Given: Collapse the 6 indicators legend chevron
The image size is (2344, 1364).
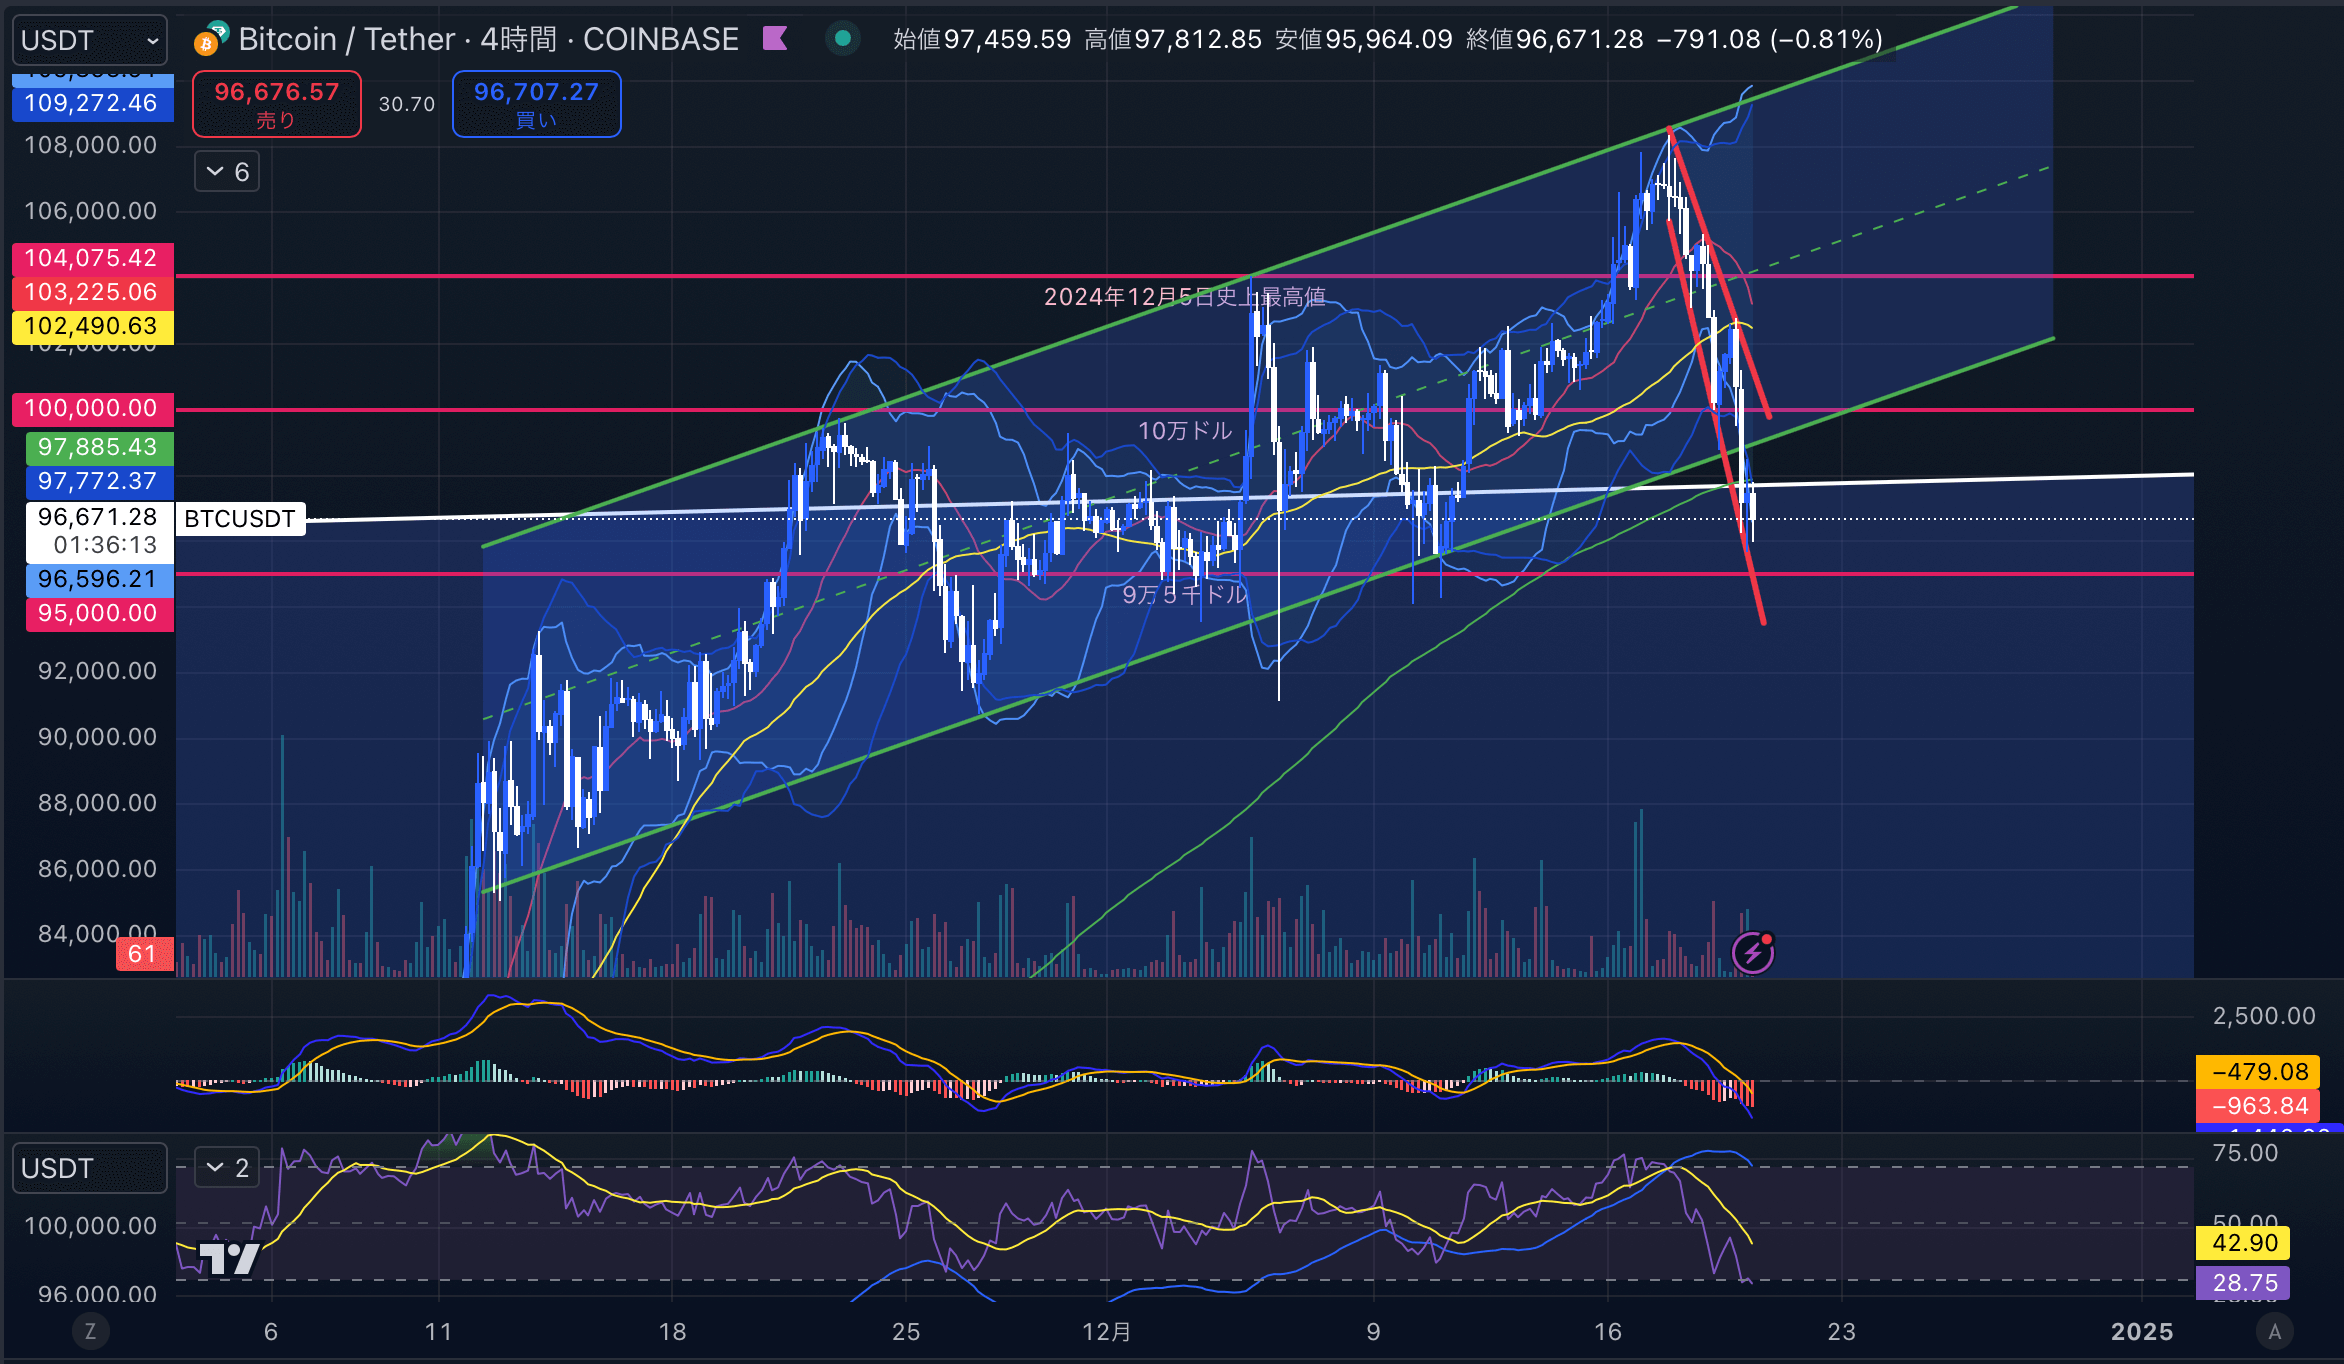Looking at the screenshot, I should [x=227, y=172].
